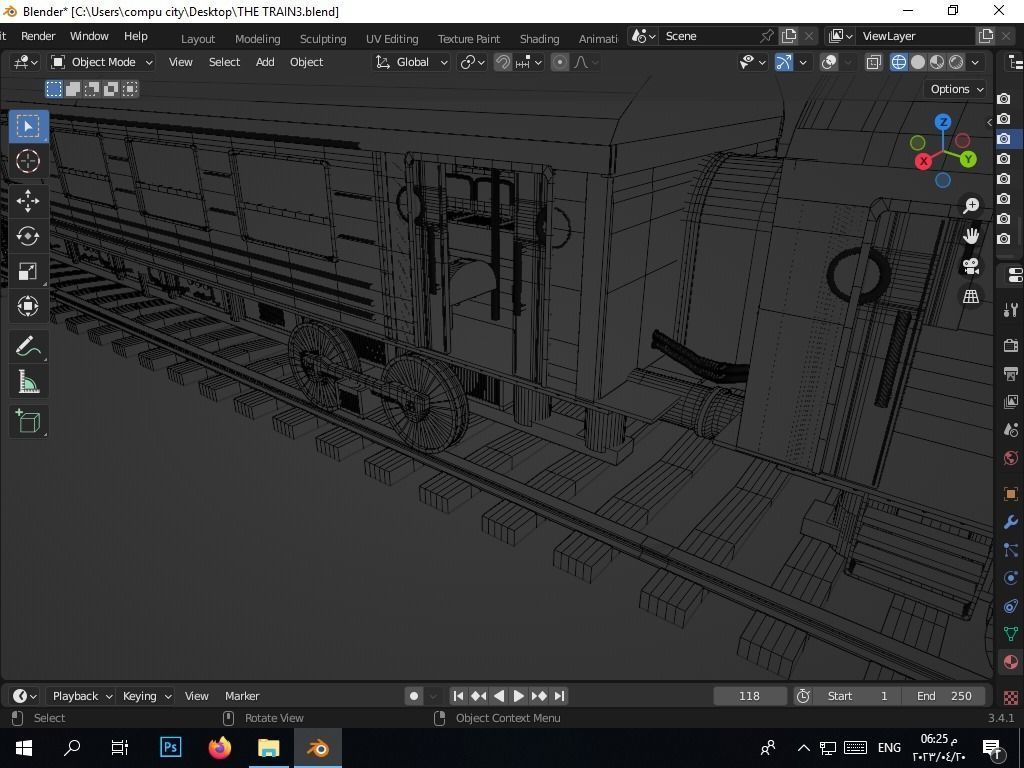Viewport: 1024px width, 768px height.
Task: Pick the Rotate tool
Action: tap(27, 236)
